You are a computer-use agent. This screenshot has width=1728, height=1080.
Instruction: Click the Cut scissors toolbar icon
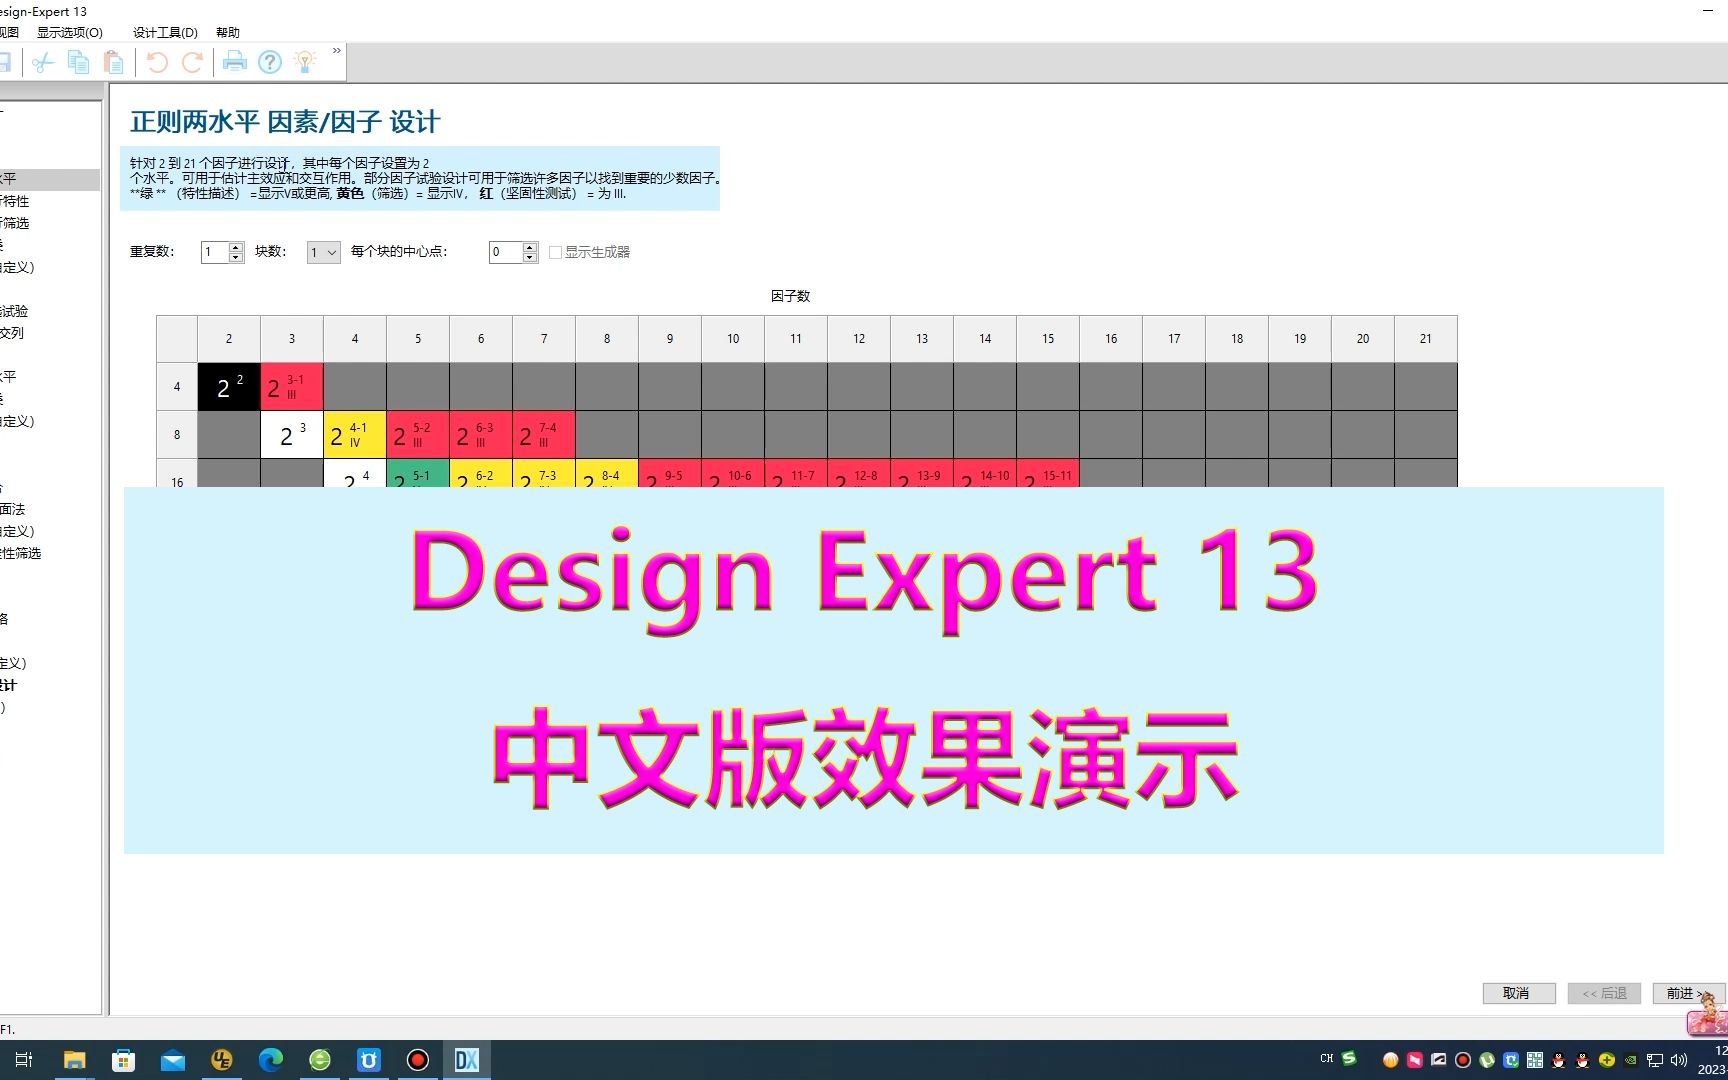click(42, 63)
